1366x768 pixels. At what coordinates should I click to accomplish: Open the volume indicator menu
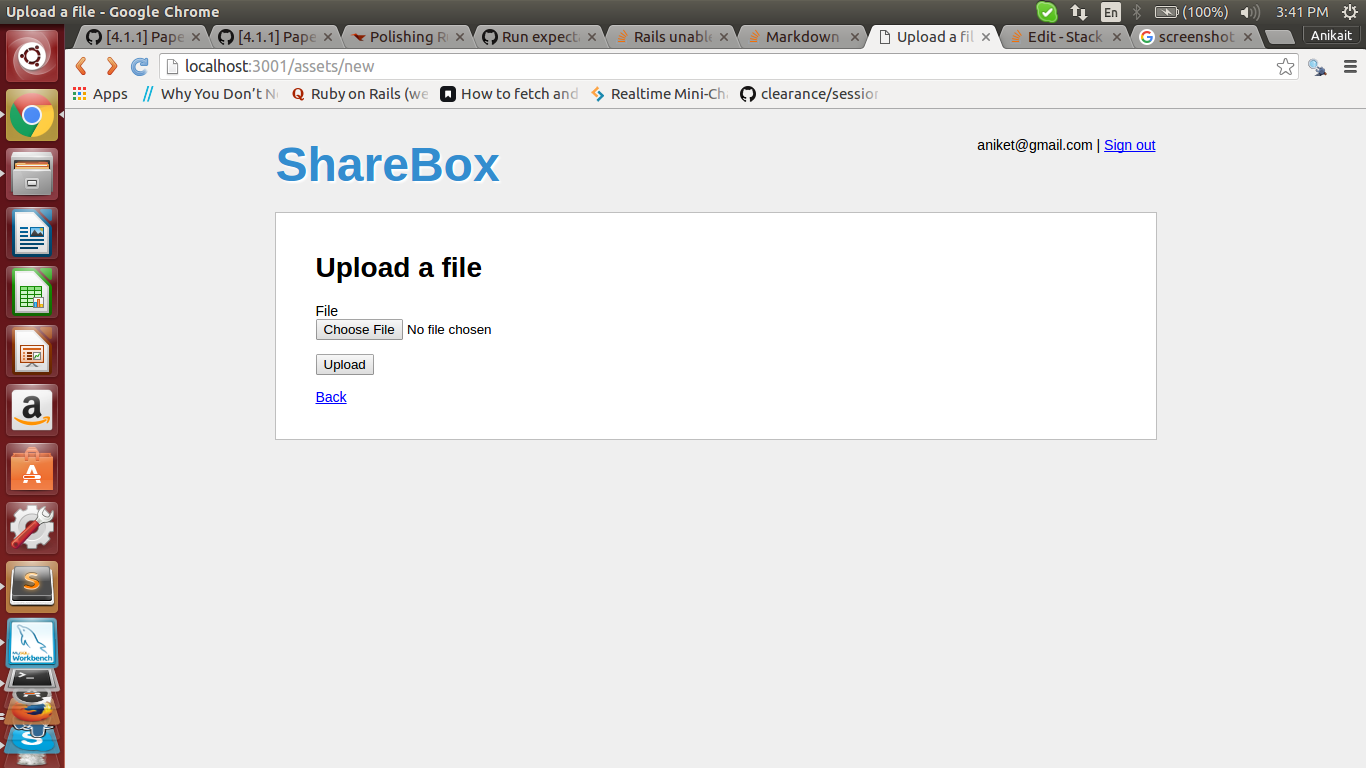pos(1250,12)
